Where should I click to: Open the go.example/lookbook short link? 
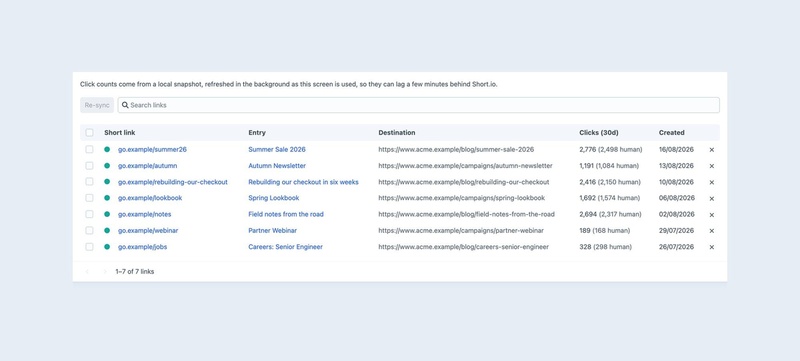(x=150, y=198)
